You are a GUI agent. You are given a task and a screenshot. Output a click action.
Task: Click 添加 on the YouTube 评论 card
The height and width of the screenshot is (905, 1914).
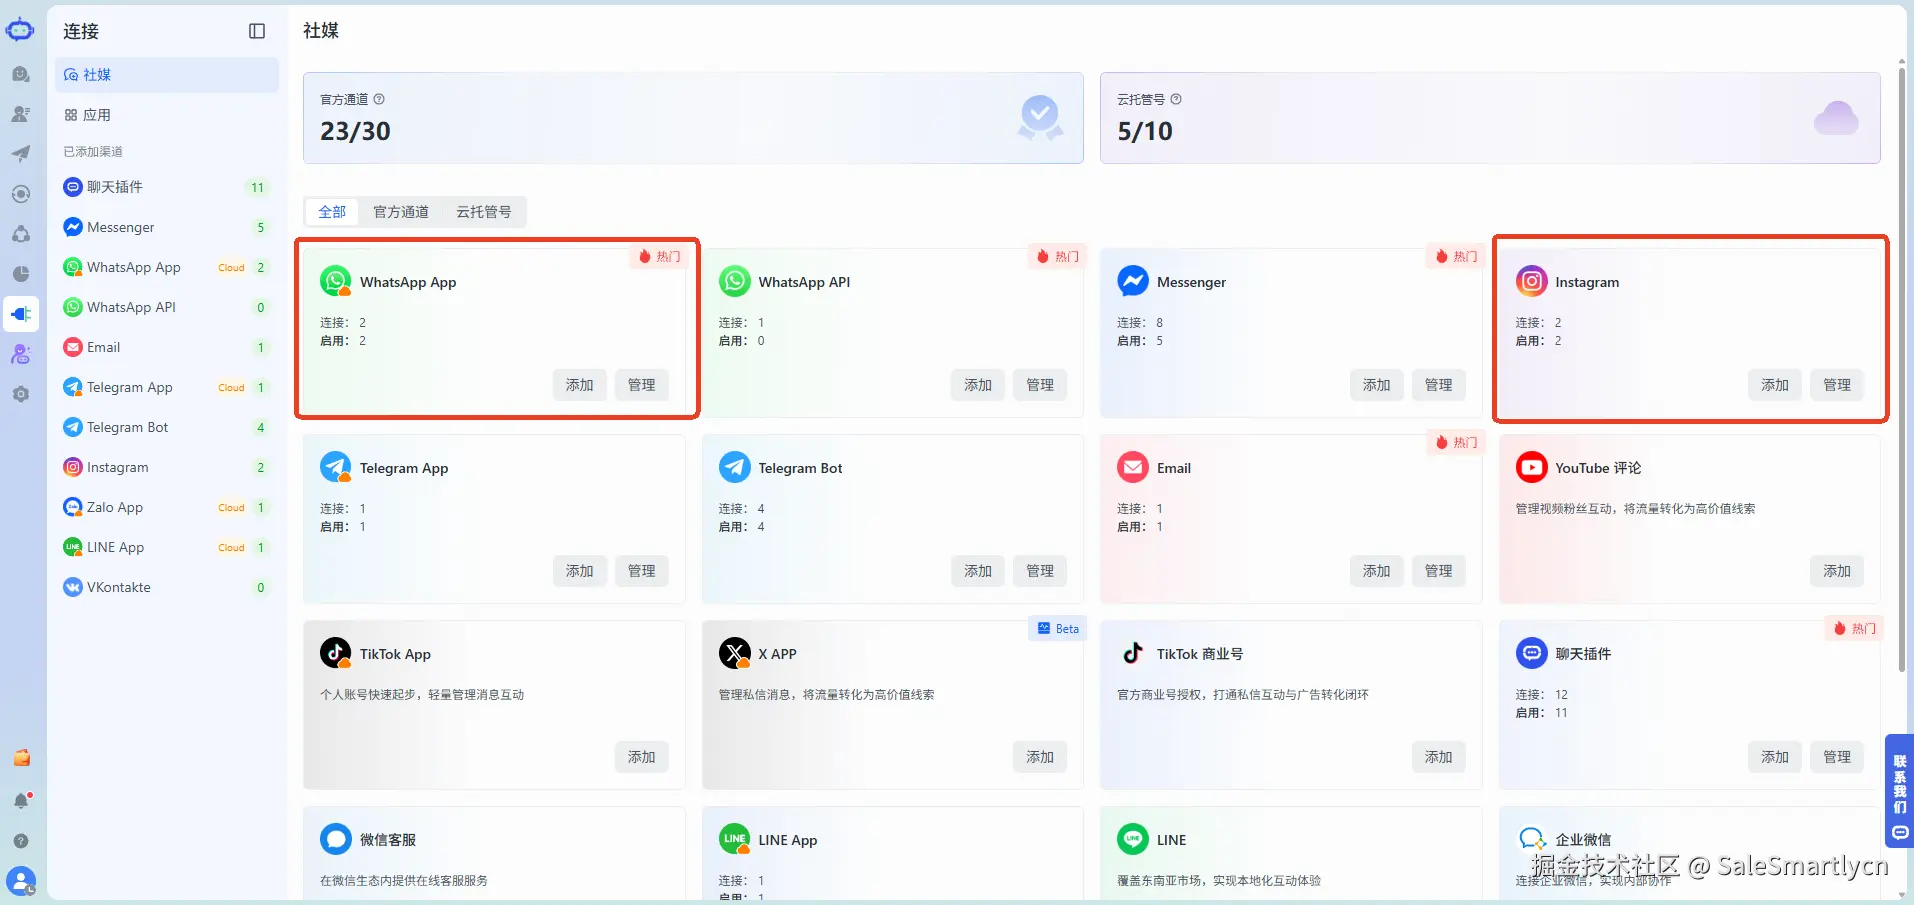click(x=1837, y=571)
